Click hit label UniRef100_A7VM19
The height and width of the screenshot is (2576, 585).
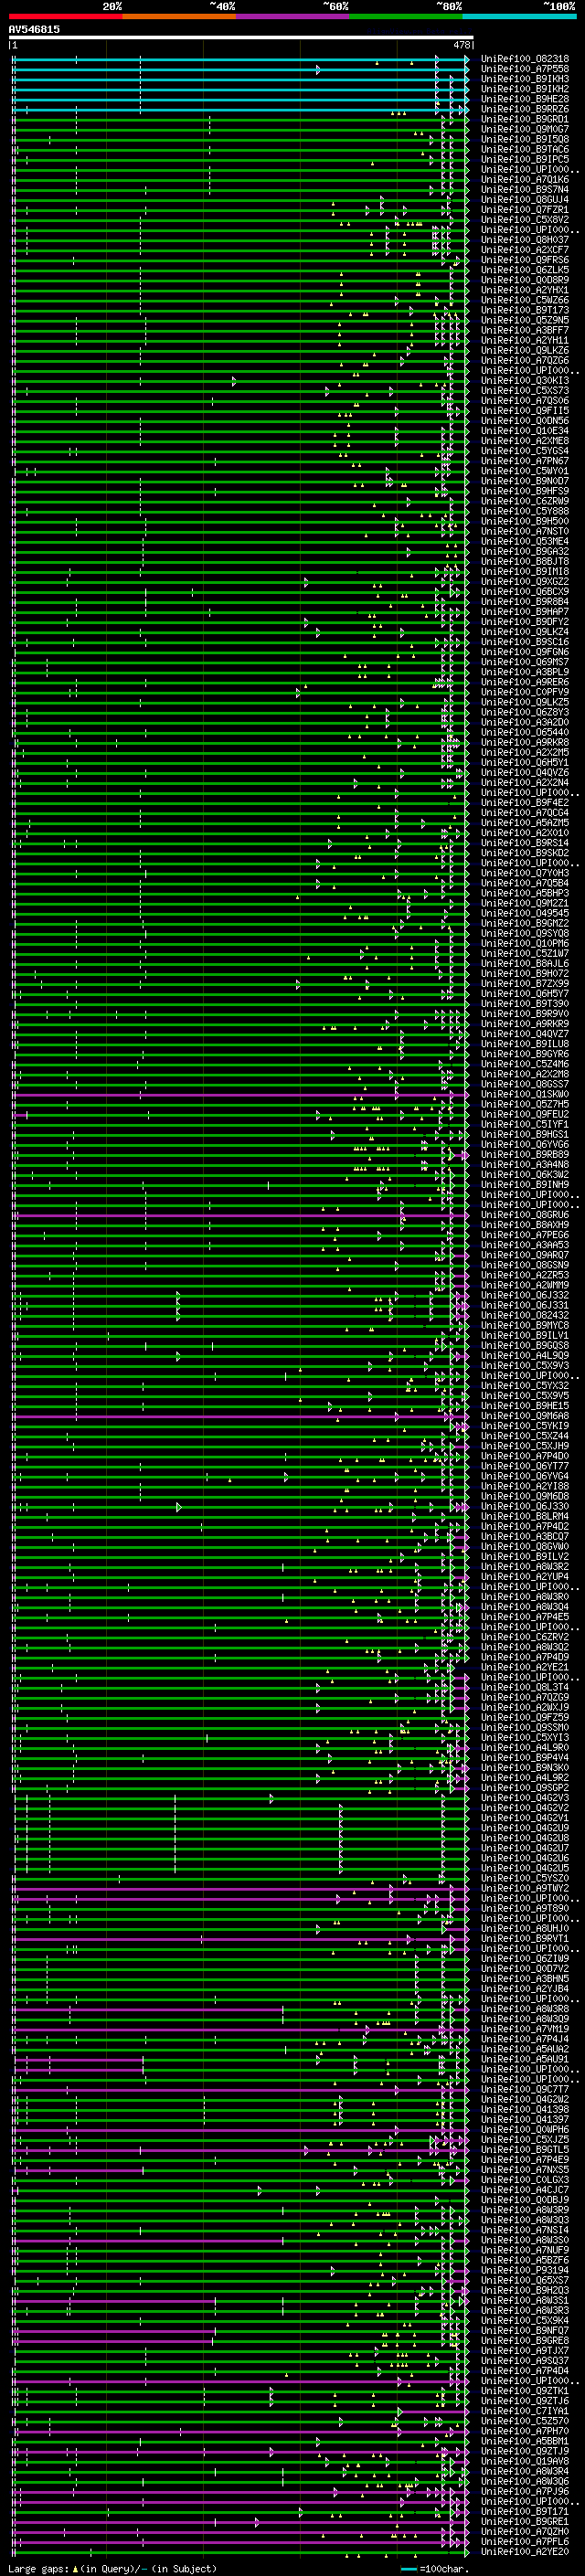525,2029
